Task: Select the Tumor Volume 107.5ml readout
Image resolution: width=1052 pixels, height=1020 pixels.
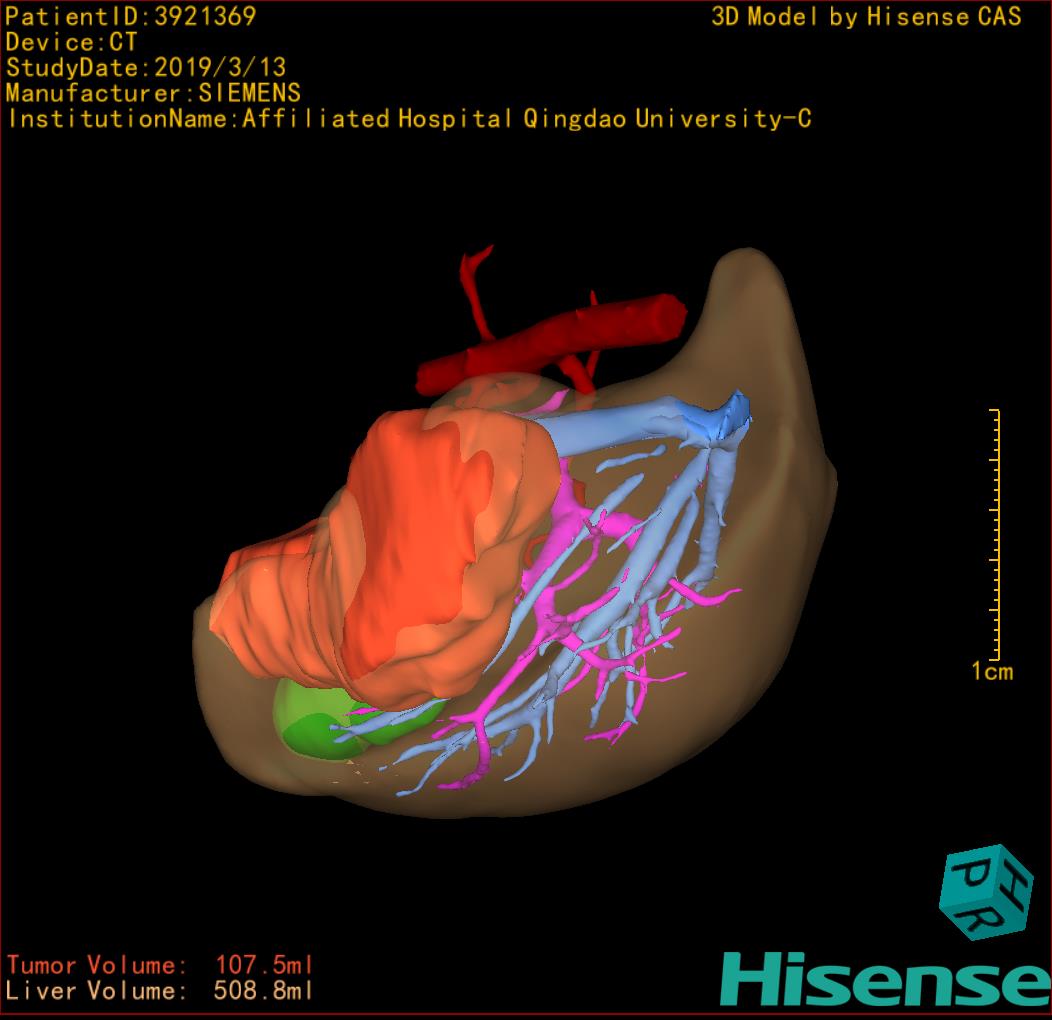Action: click(x=160, y=965)
